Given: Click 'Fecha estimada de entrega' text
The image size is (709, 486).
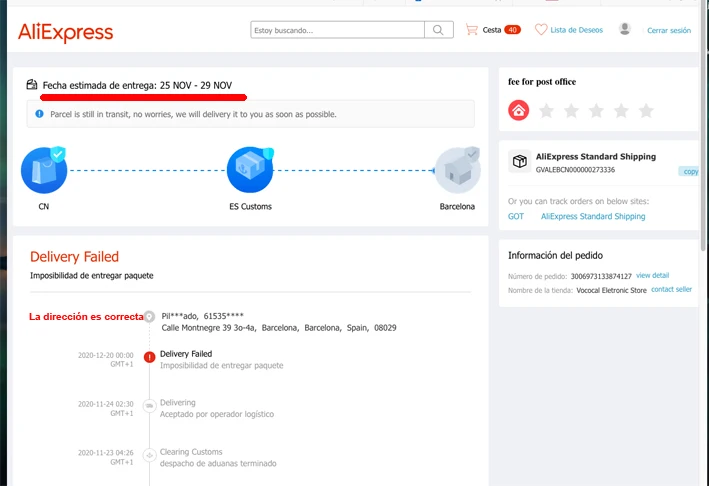Looking at the screenshot, I should click(x=99, y=85).
